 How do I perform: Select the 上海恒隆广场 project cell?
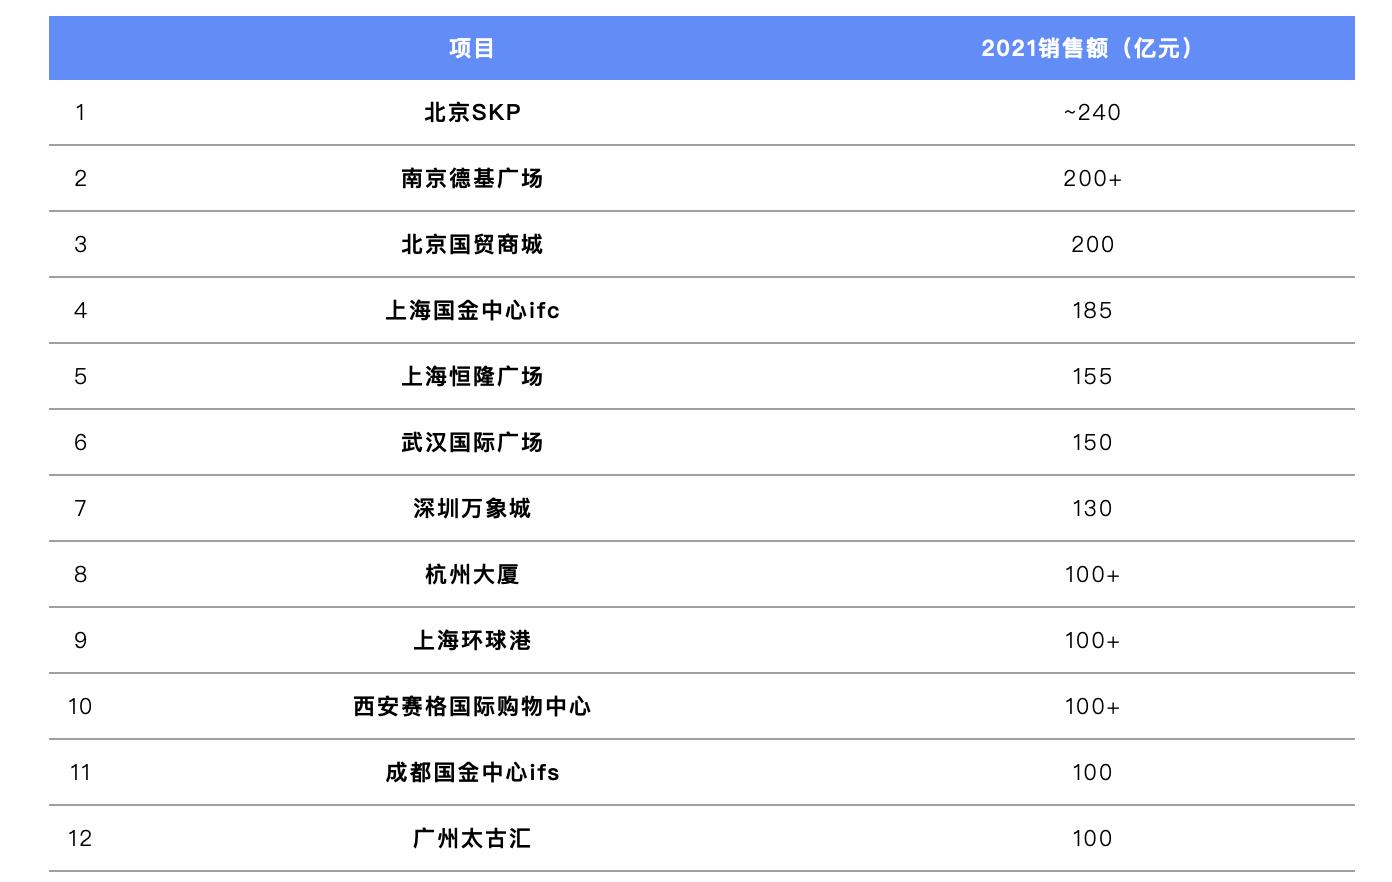pyautogui.click(x=472, y=376)
